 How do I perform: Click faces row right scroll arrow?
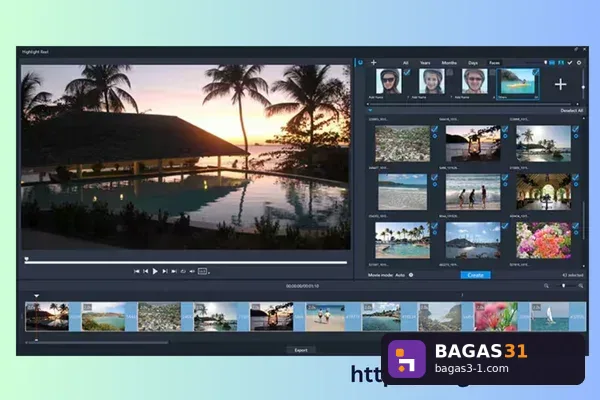click(x=577, y=104)
